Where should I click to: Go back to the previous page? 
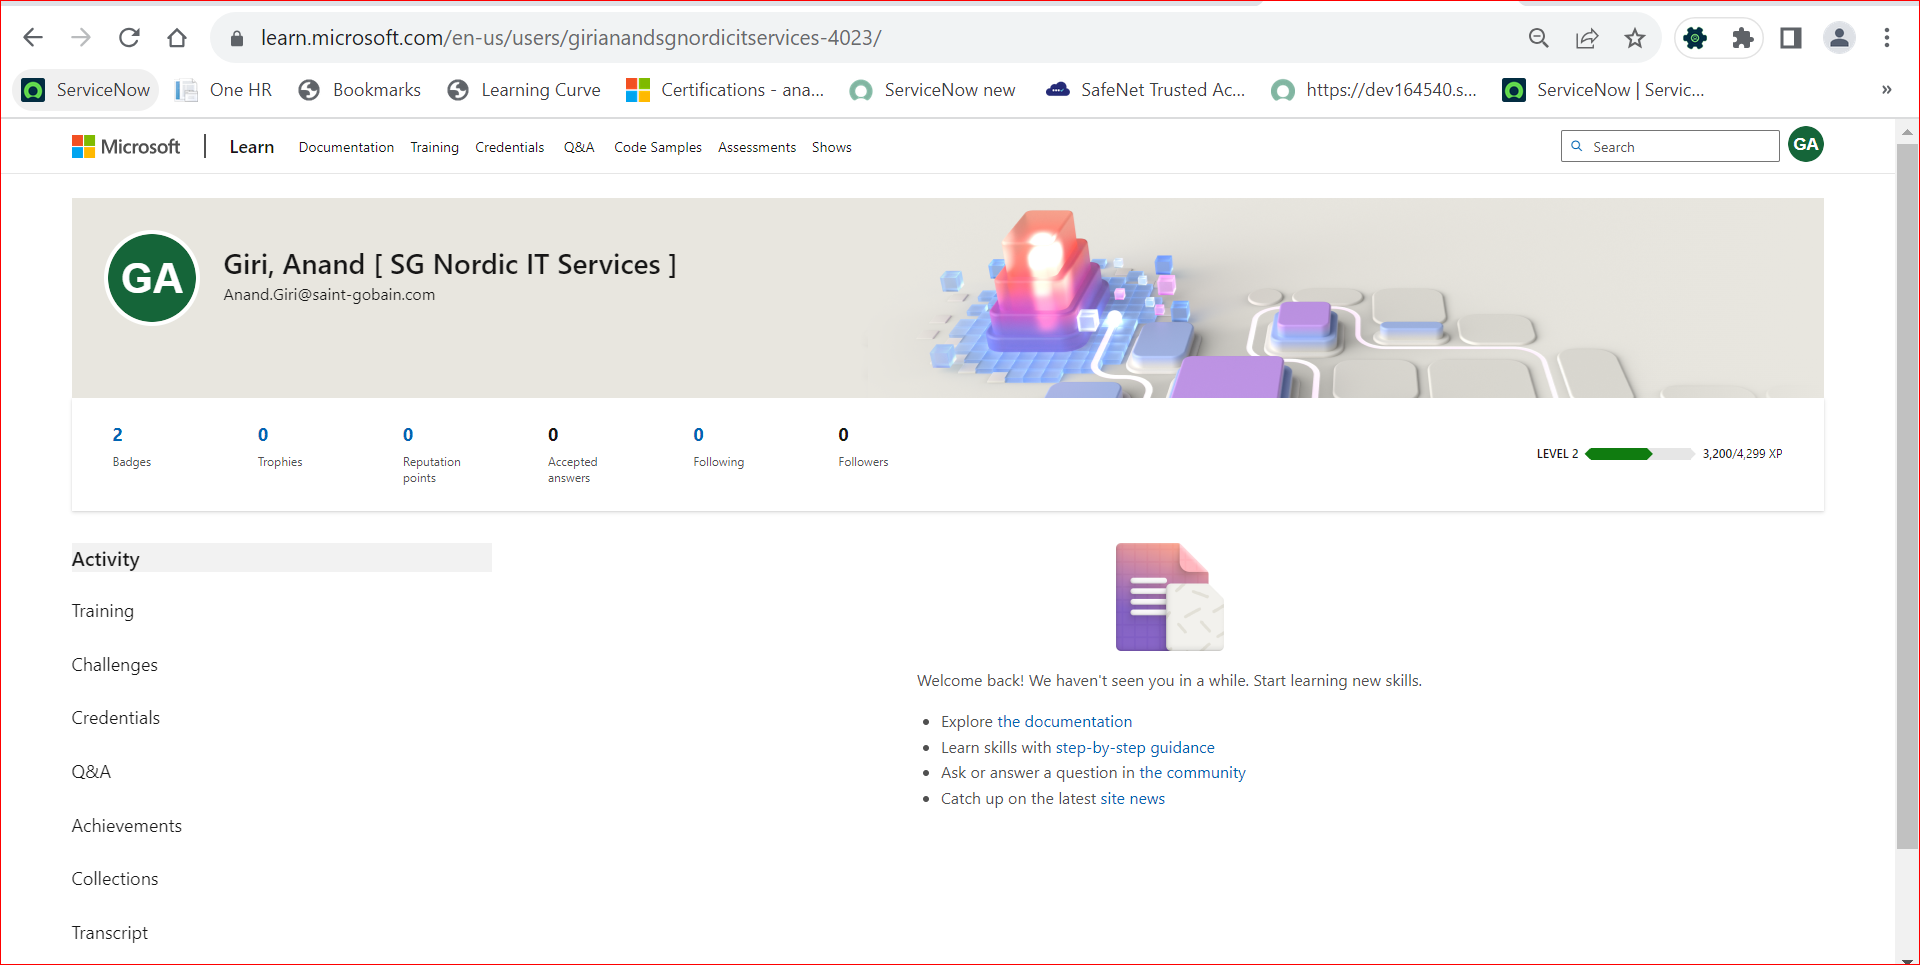click(x=33, y=38)
